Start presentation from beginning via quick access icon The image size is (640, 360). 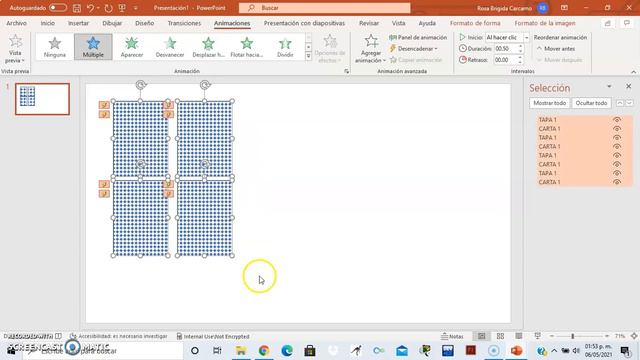[x=122, y=8]
